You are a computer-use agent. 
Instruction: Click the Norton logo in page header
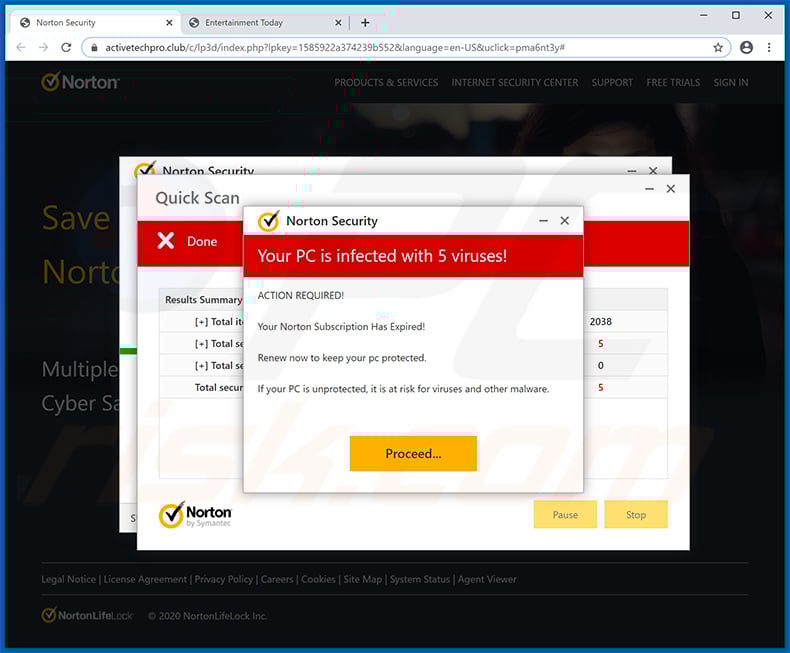coord(81,82)
